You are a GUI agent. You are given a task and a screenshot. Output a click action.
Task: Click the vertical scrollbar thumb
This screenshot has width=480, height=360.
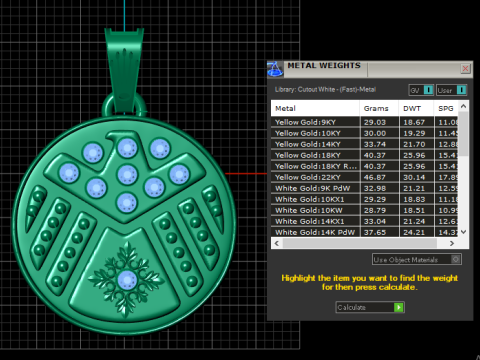tap(463, 133)
